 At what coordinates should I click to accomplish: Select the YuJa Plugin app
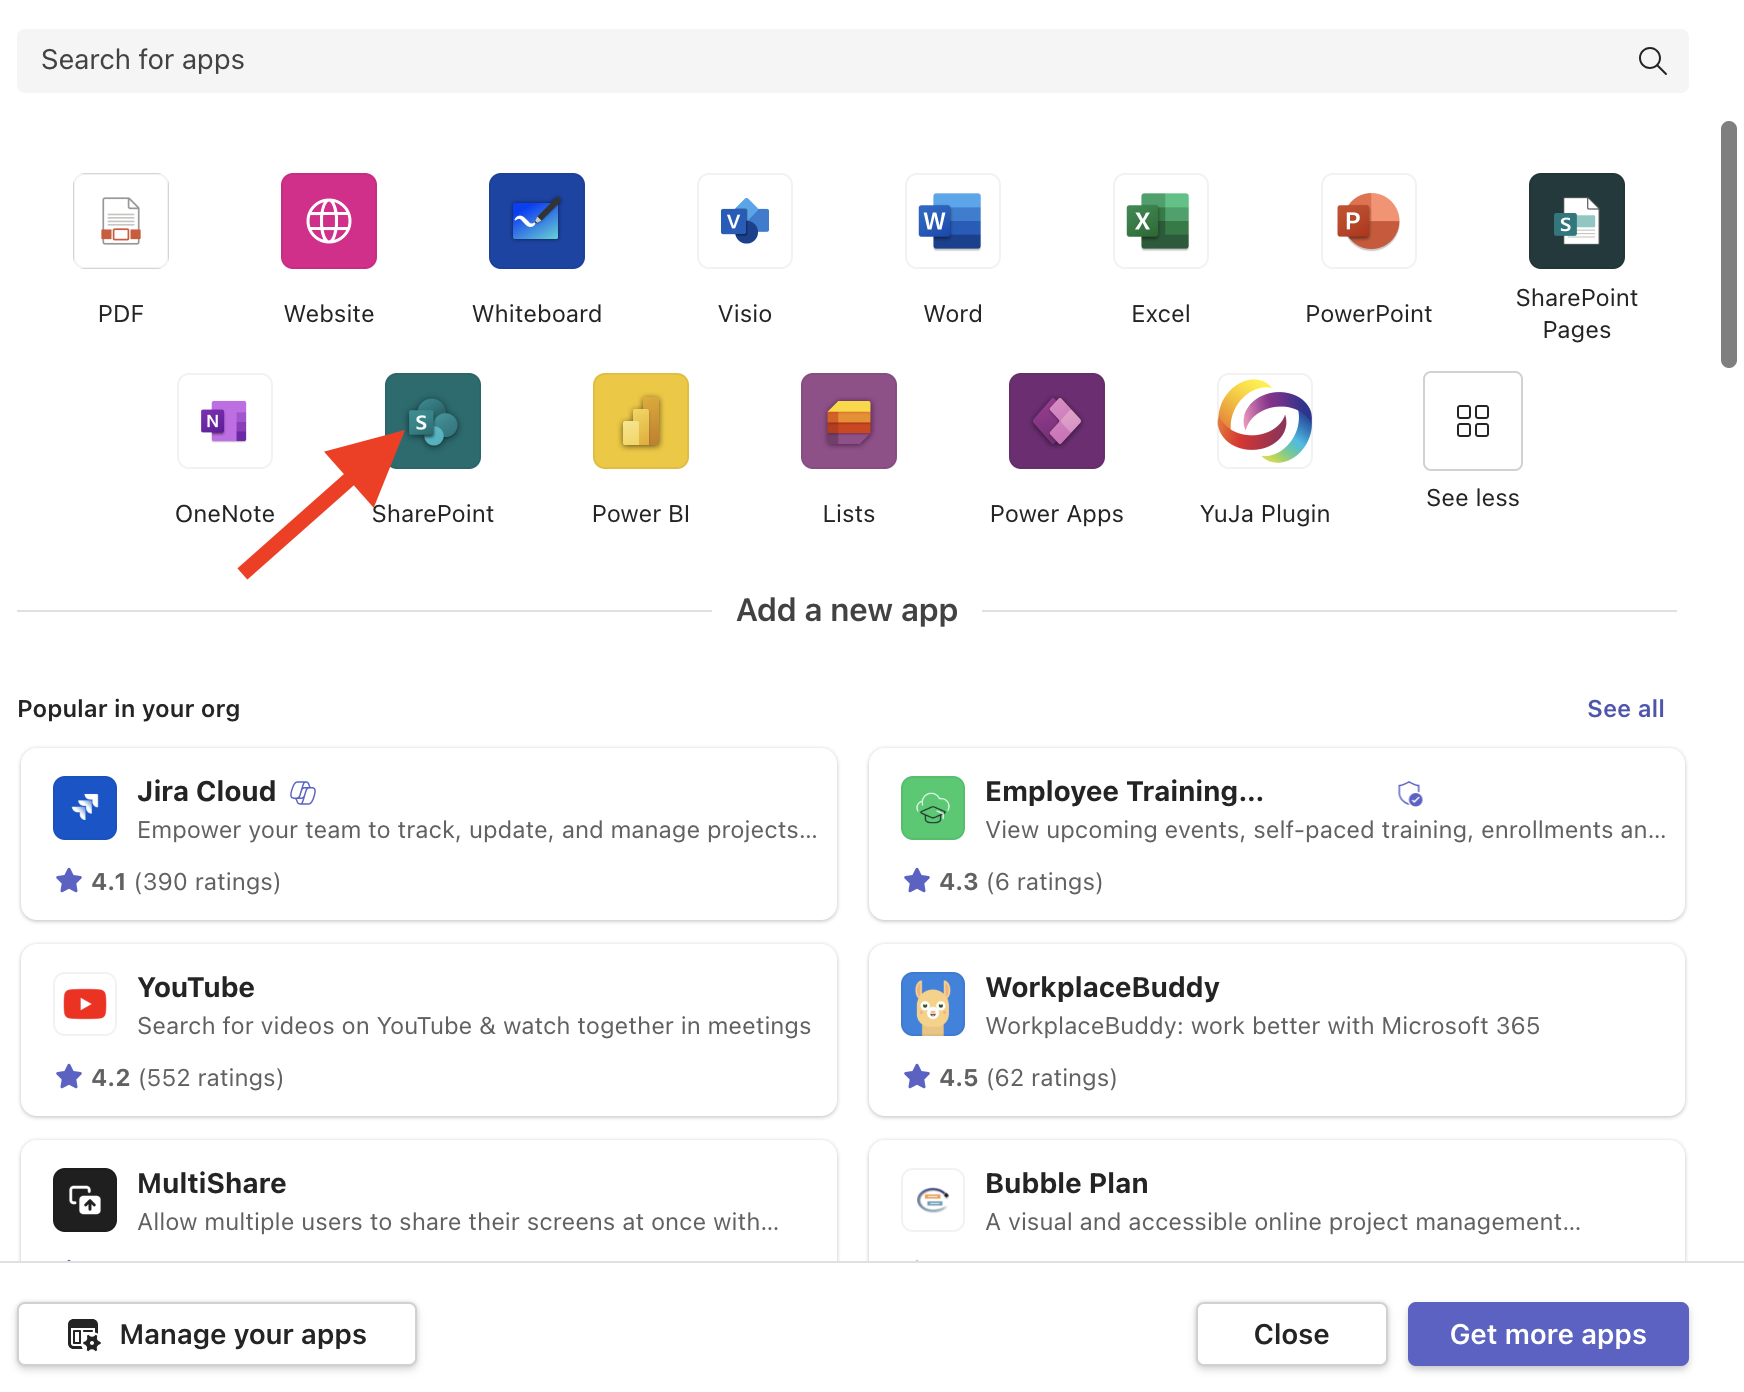pos(1264,421)
